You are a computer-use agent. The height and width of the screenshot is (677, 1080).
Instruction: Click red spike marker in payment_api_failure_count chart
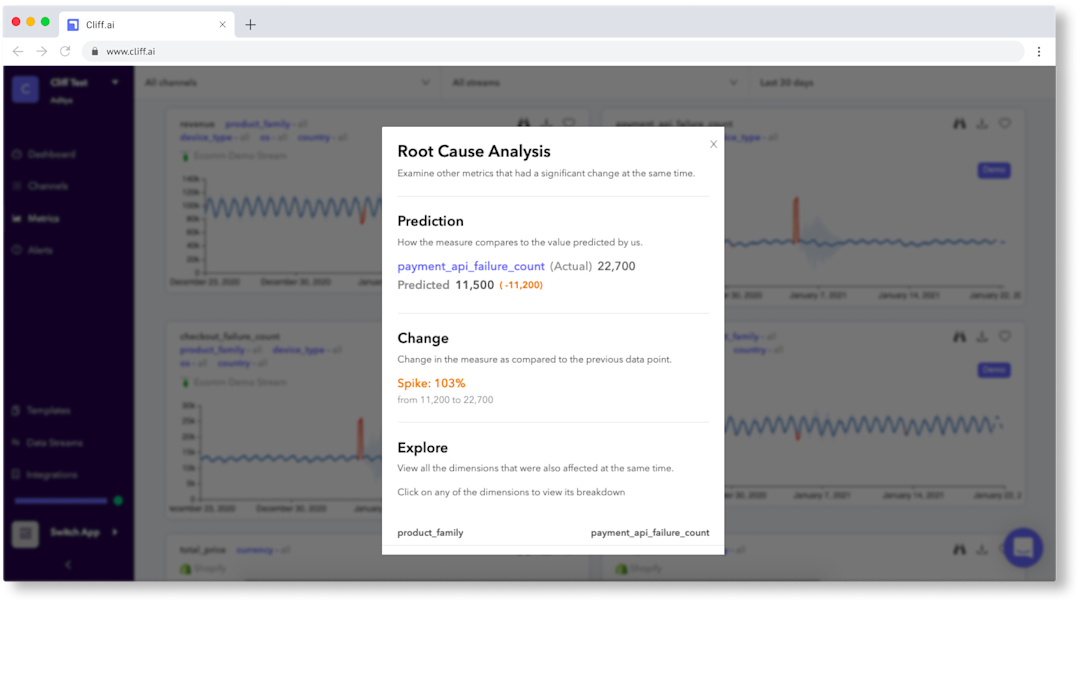pyautogui.click(x=796, y=220)
